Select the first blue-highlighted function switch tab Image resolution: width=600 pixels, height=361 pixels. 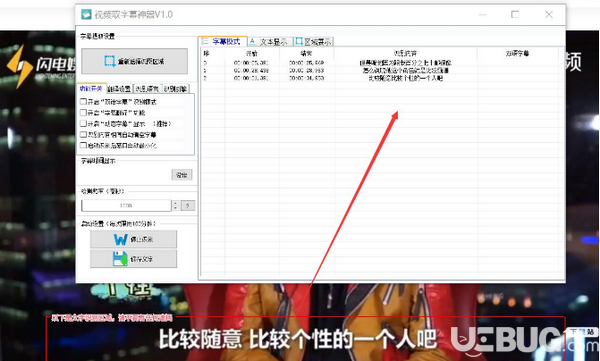tap(91, 88)
